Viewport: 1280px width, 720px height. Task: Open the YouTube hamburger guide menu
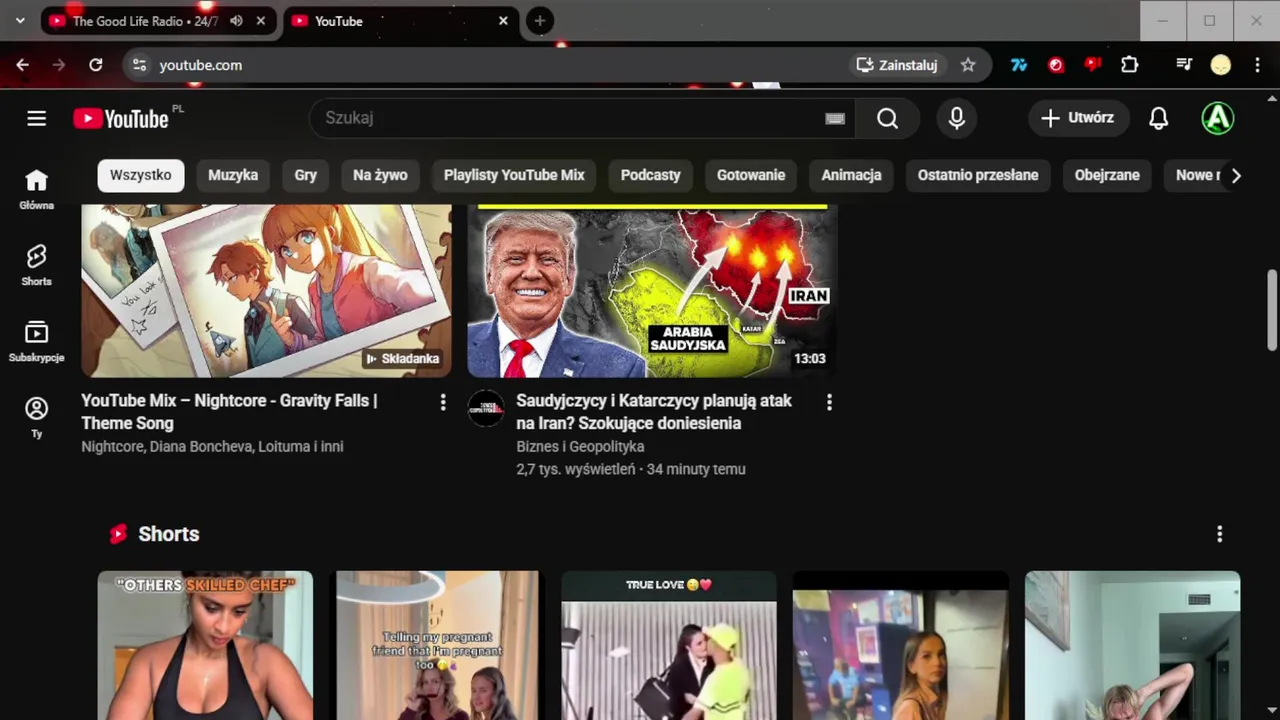coord(37,118)
